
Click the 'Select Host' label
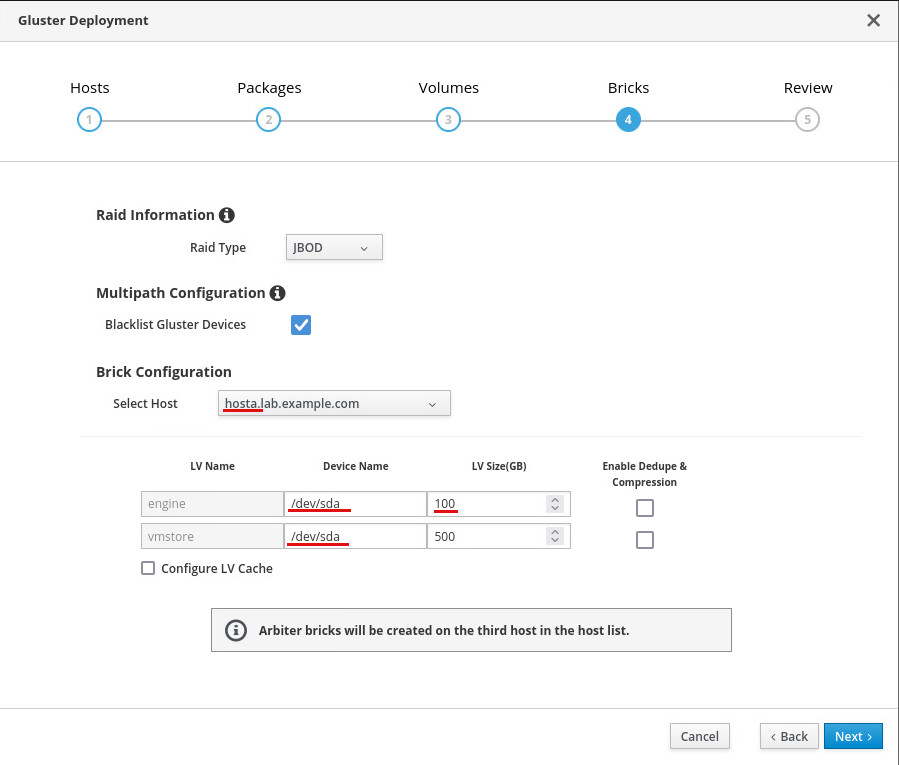[145, 404]
